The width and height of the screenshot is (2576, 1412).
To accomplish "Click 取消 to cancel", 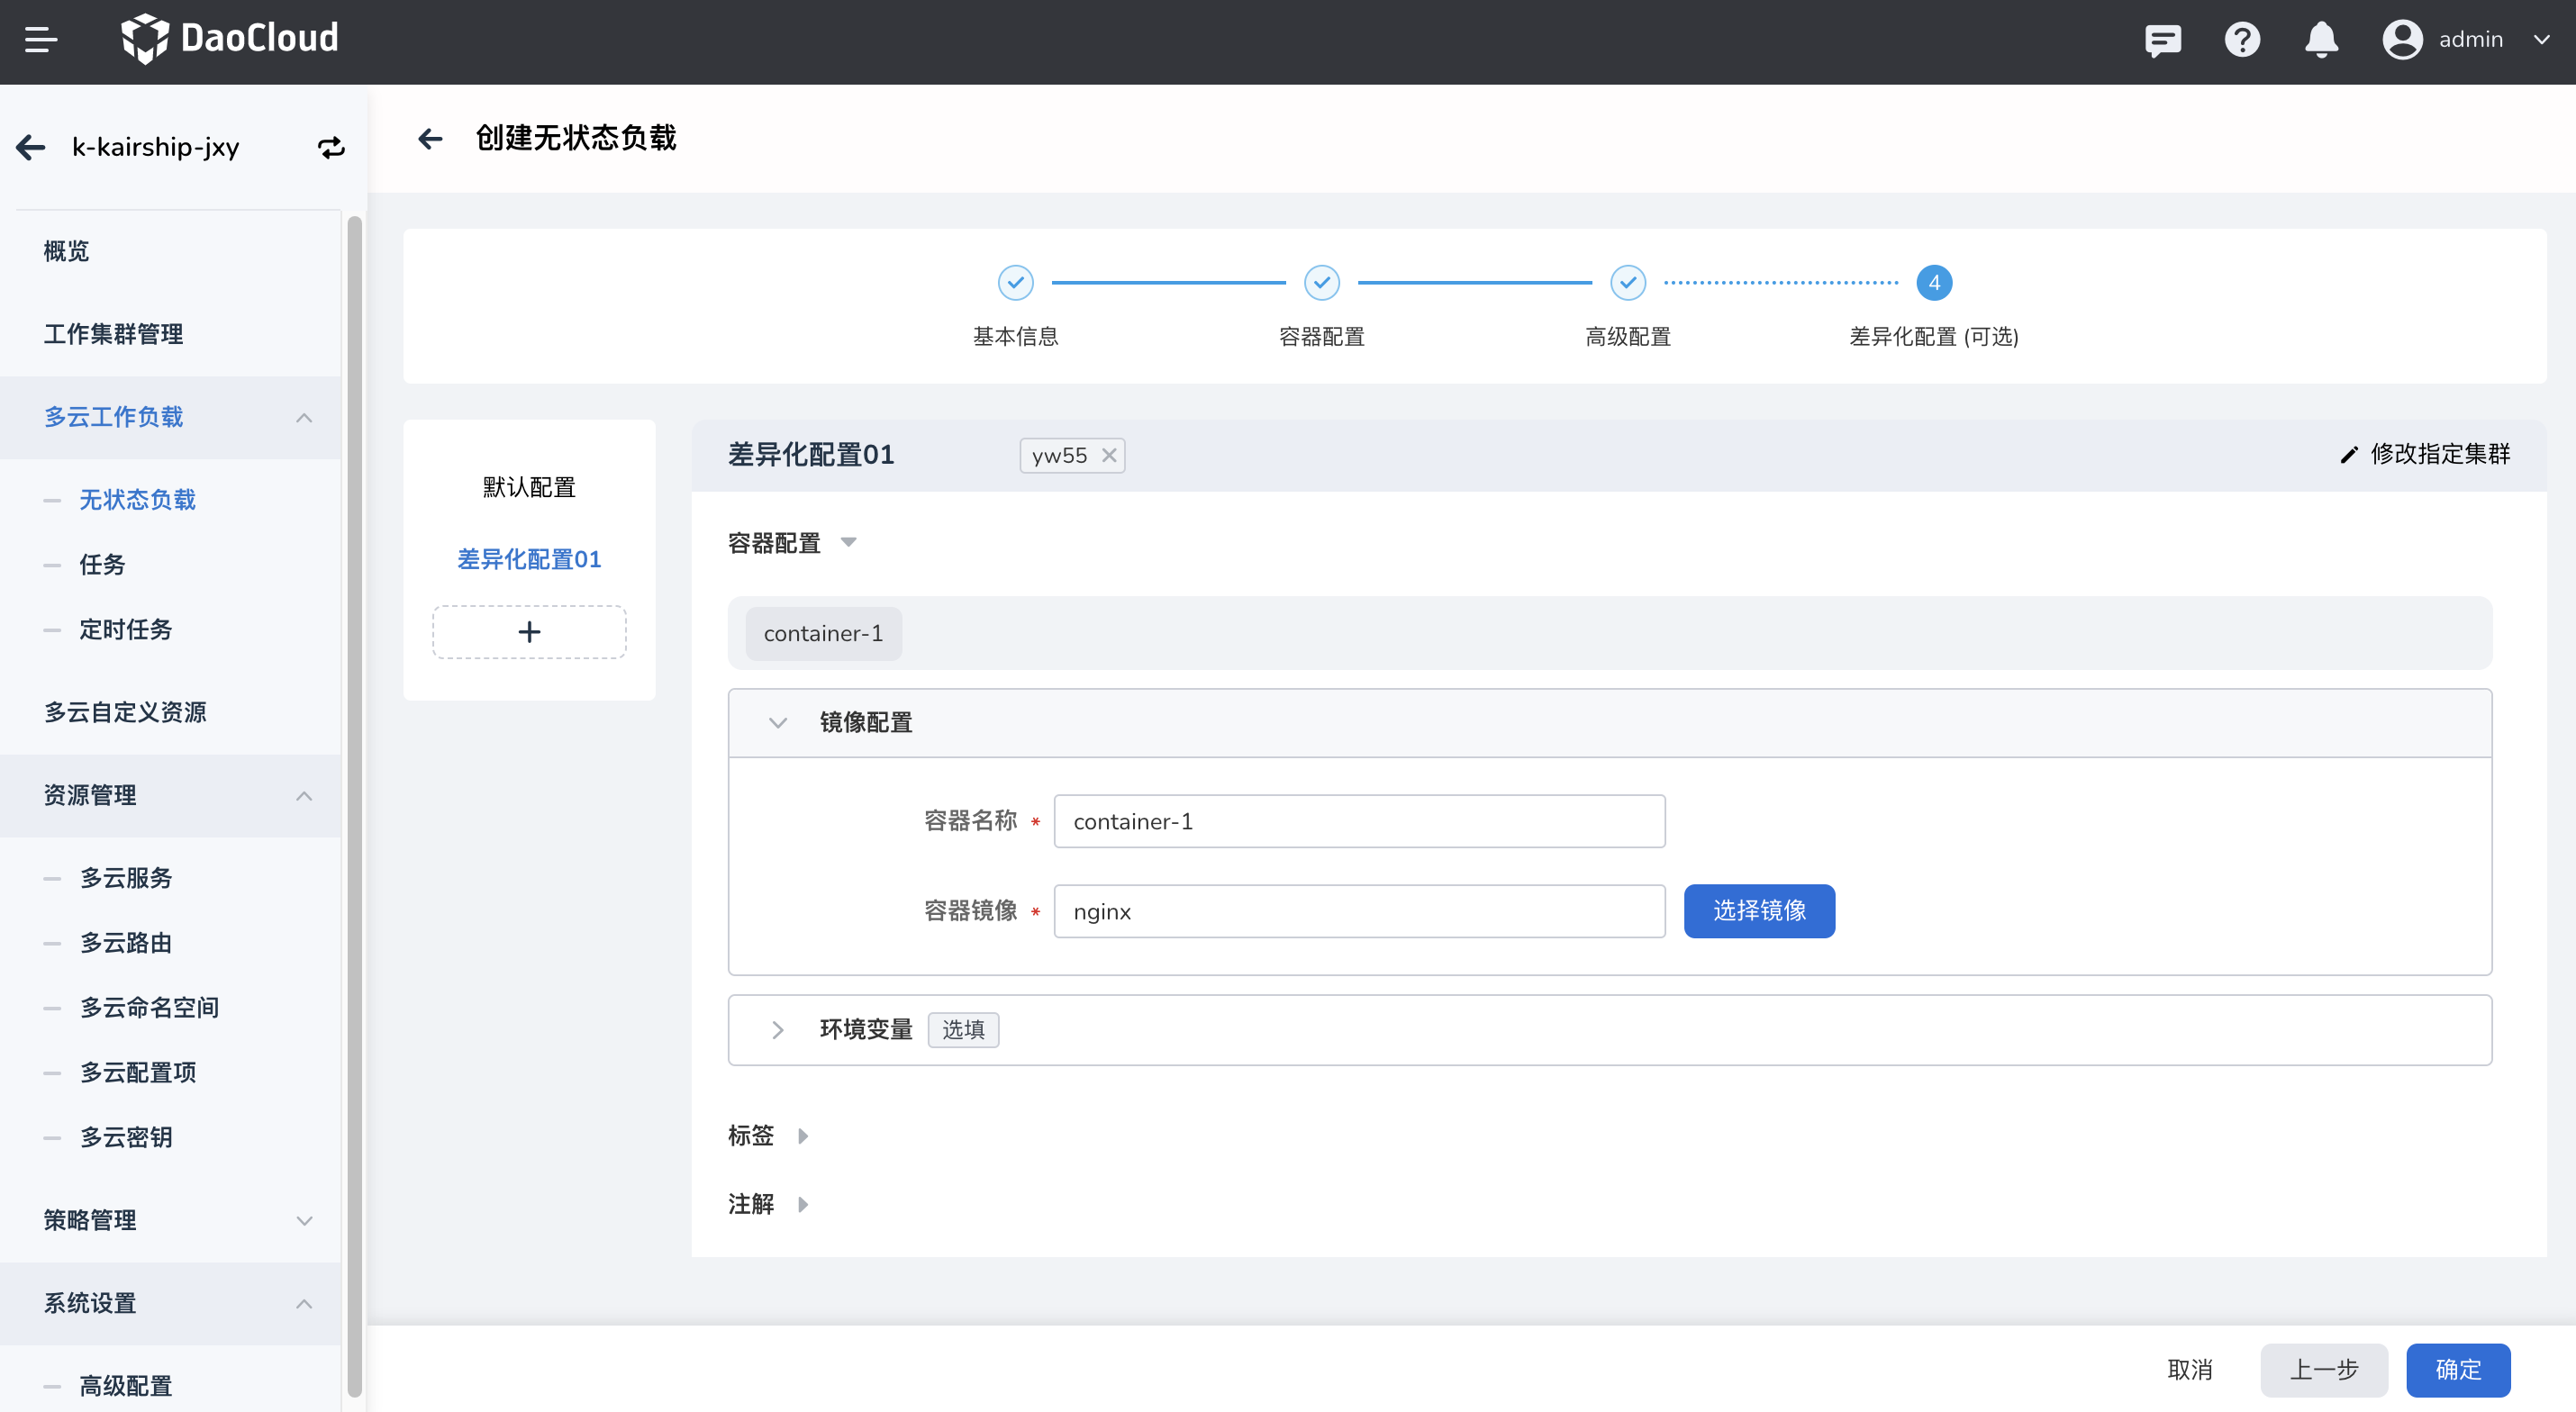I will point(2190,1369).
